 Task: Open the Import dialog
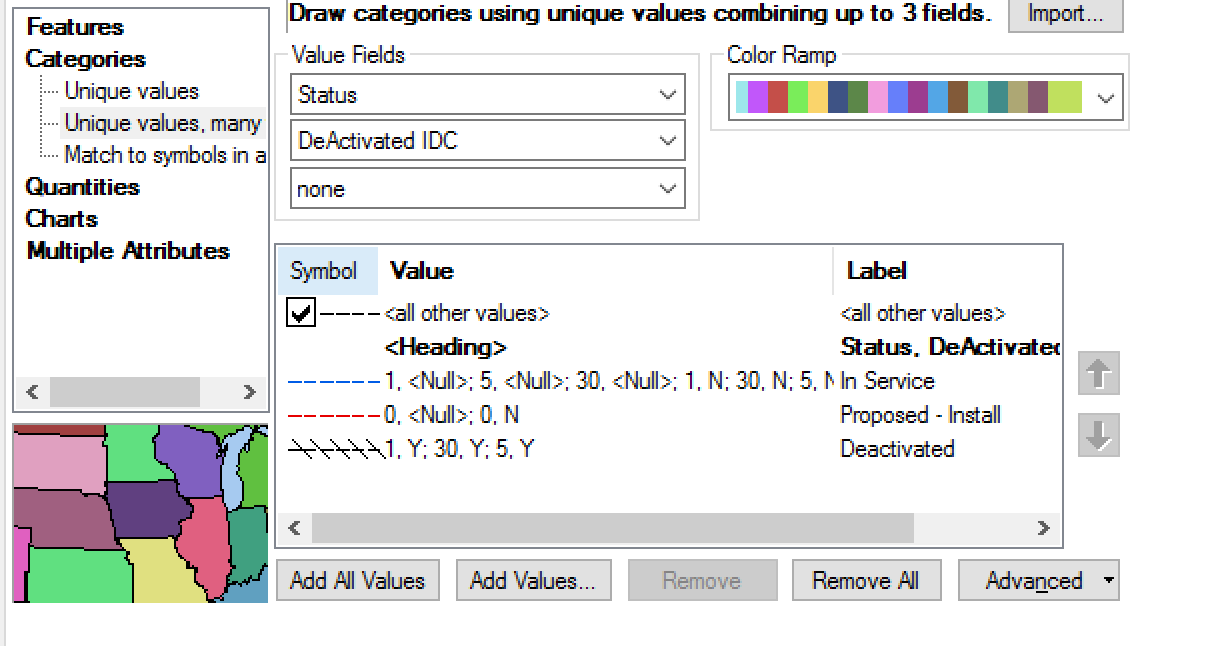(1065, 15)
